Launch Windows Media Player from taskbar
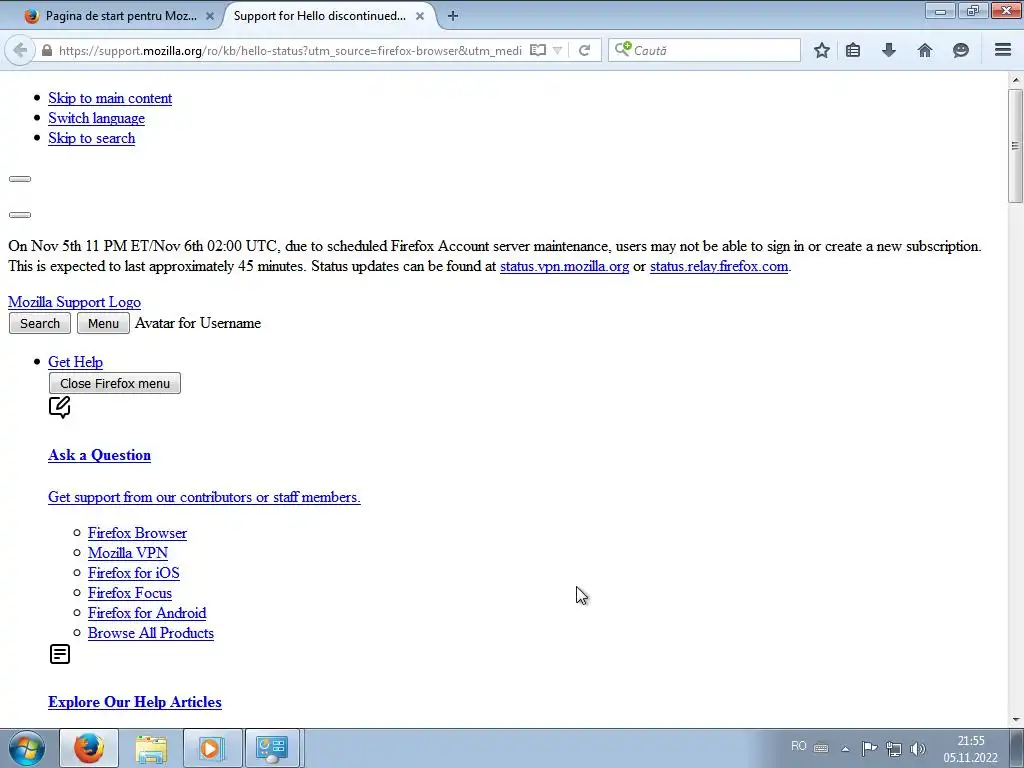 212,748
